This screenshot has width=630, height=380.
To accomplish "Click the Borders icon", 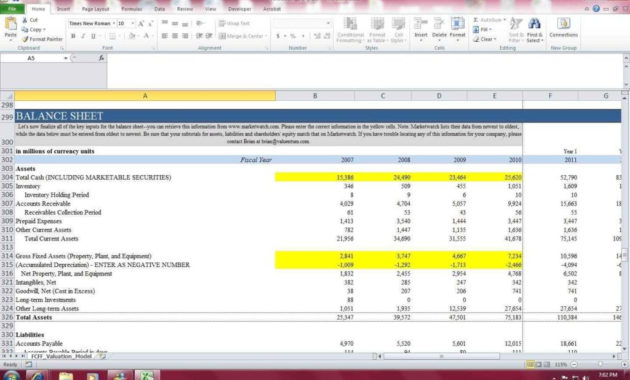I will click(x=112, y=36).
